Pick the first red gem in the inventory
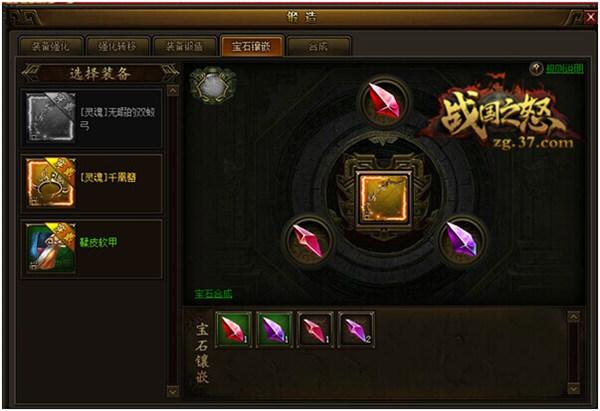This screenshot has width=600, height=411. pyautogui.click(x=233, y=329)
